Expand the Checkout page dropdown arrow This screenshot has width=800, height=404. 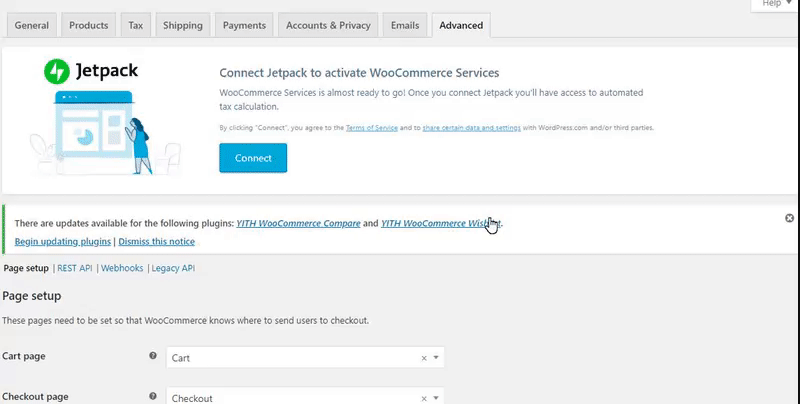tap(436, 398)
